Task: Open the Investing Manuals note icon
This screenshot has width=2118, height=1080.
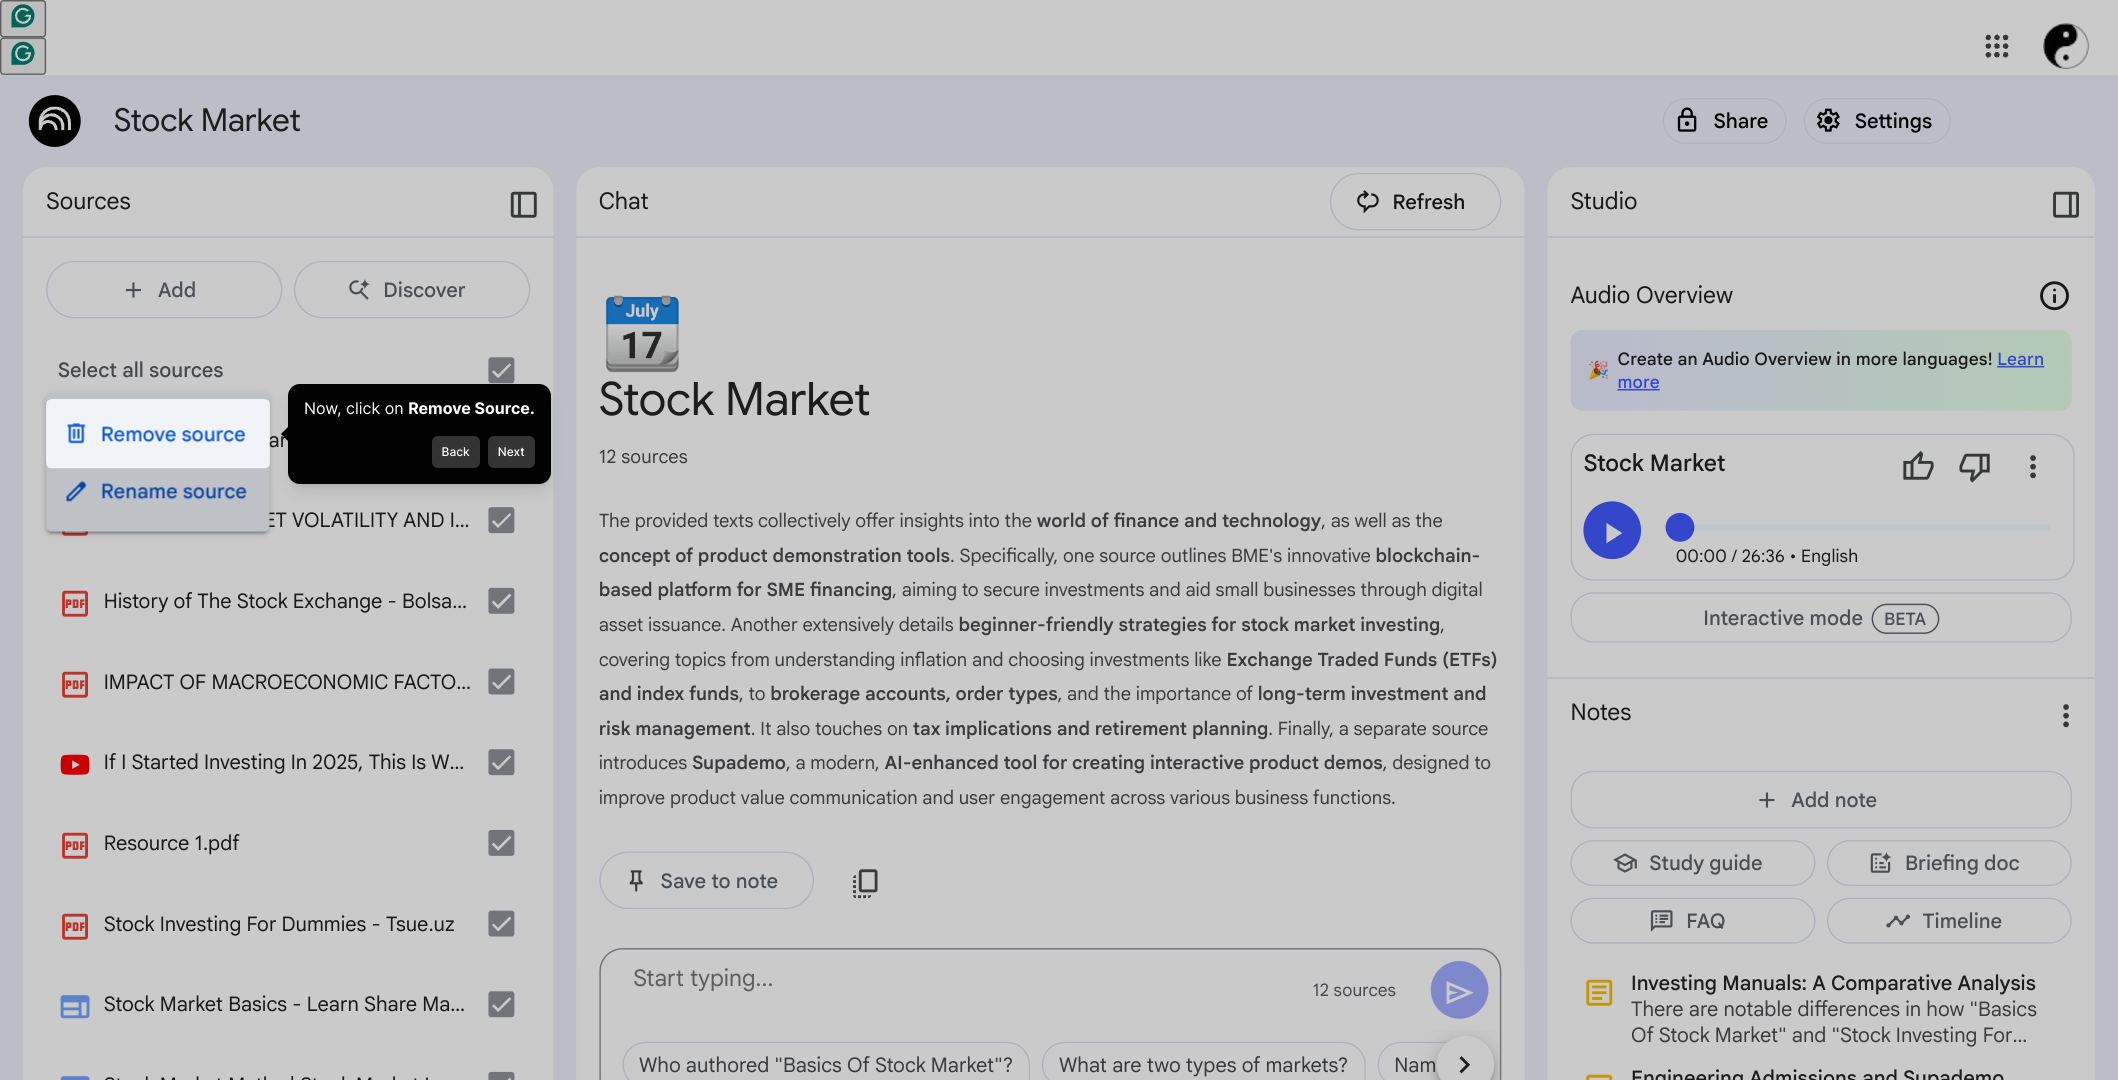Action: (x=1599, y=992)
